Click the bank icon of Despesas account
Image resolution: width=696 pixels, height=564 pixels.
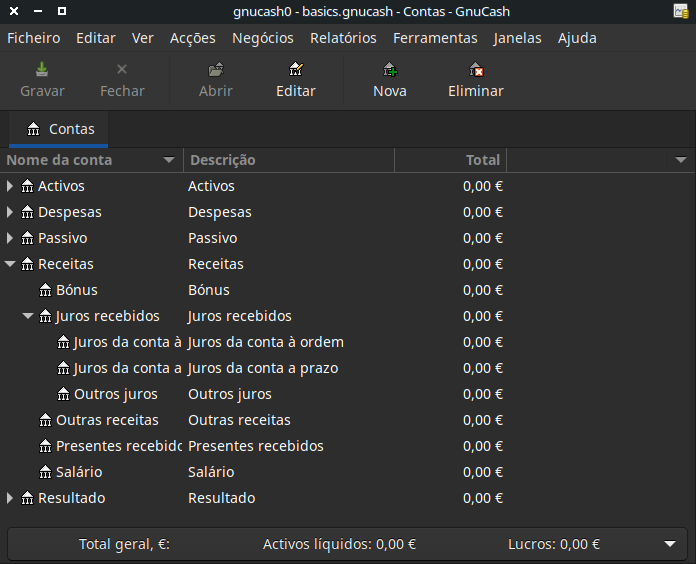(x=28, y=212)
